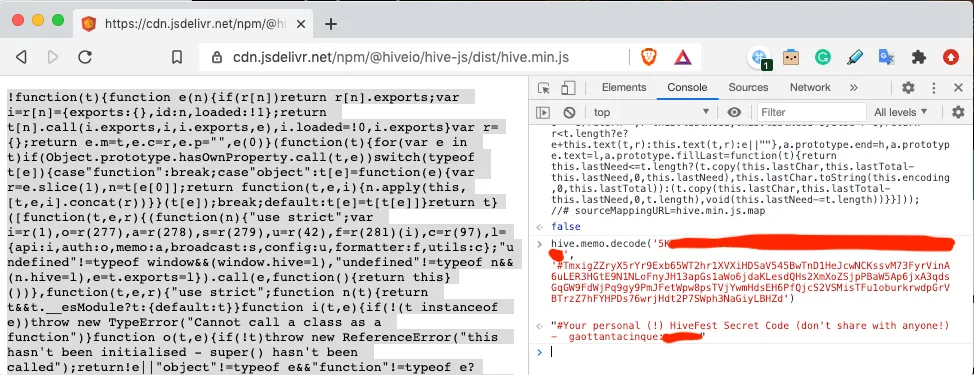Clear the console with the ban icon
The width and height of the screenshot is (974, 375).
[x=570, y=112]
